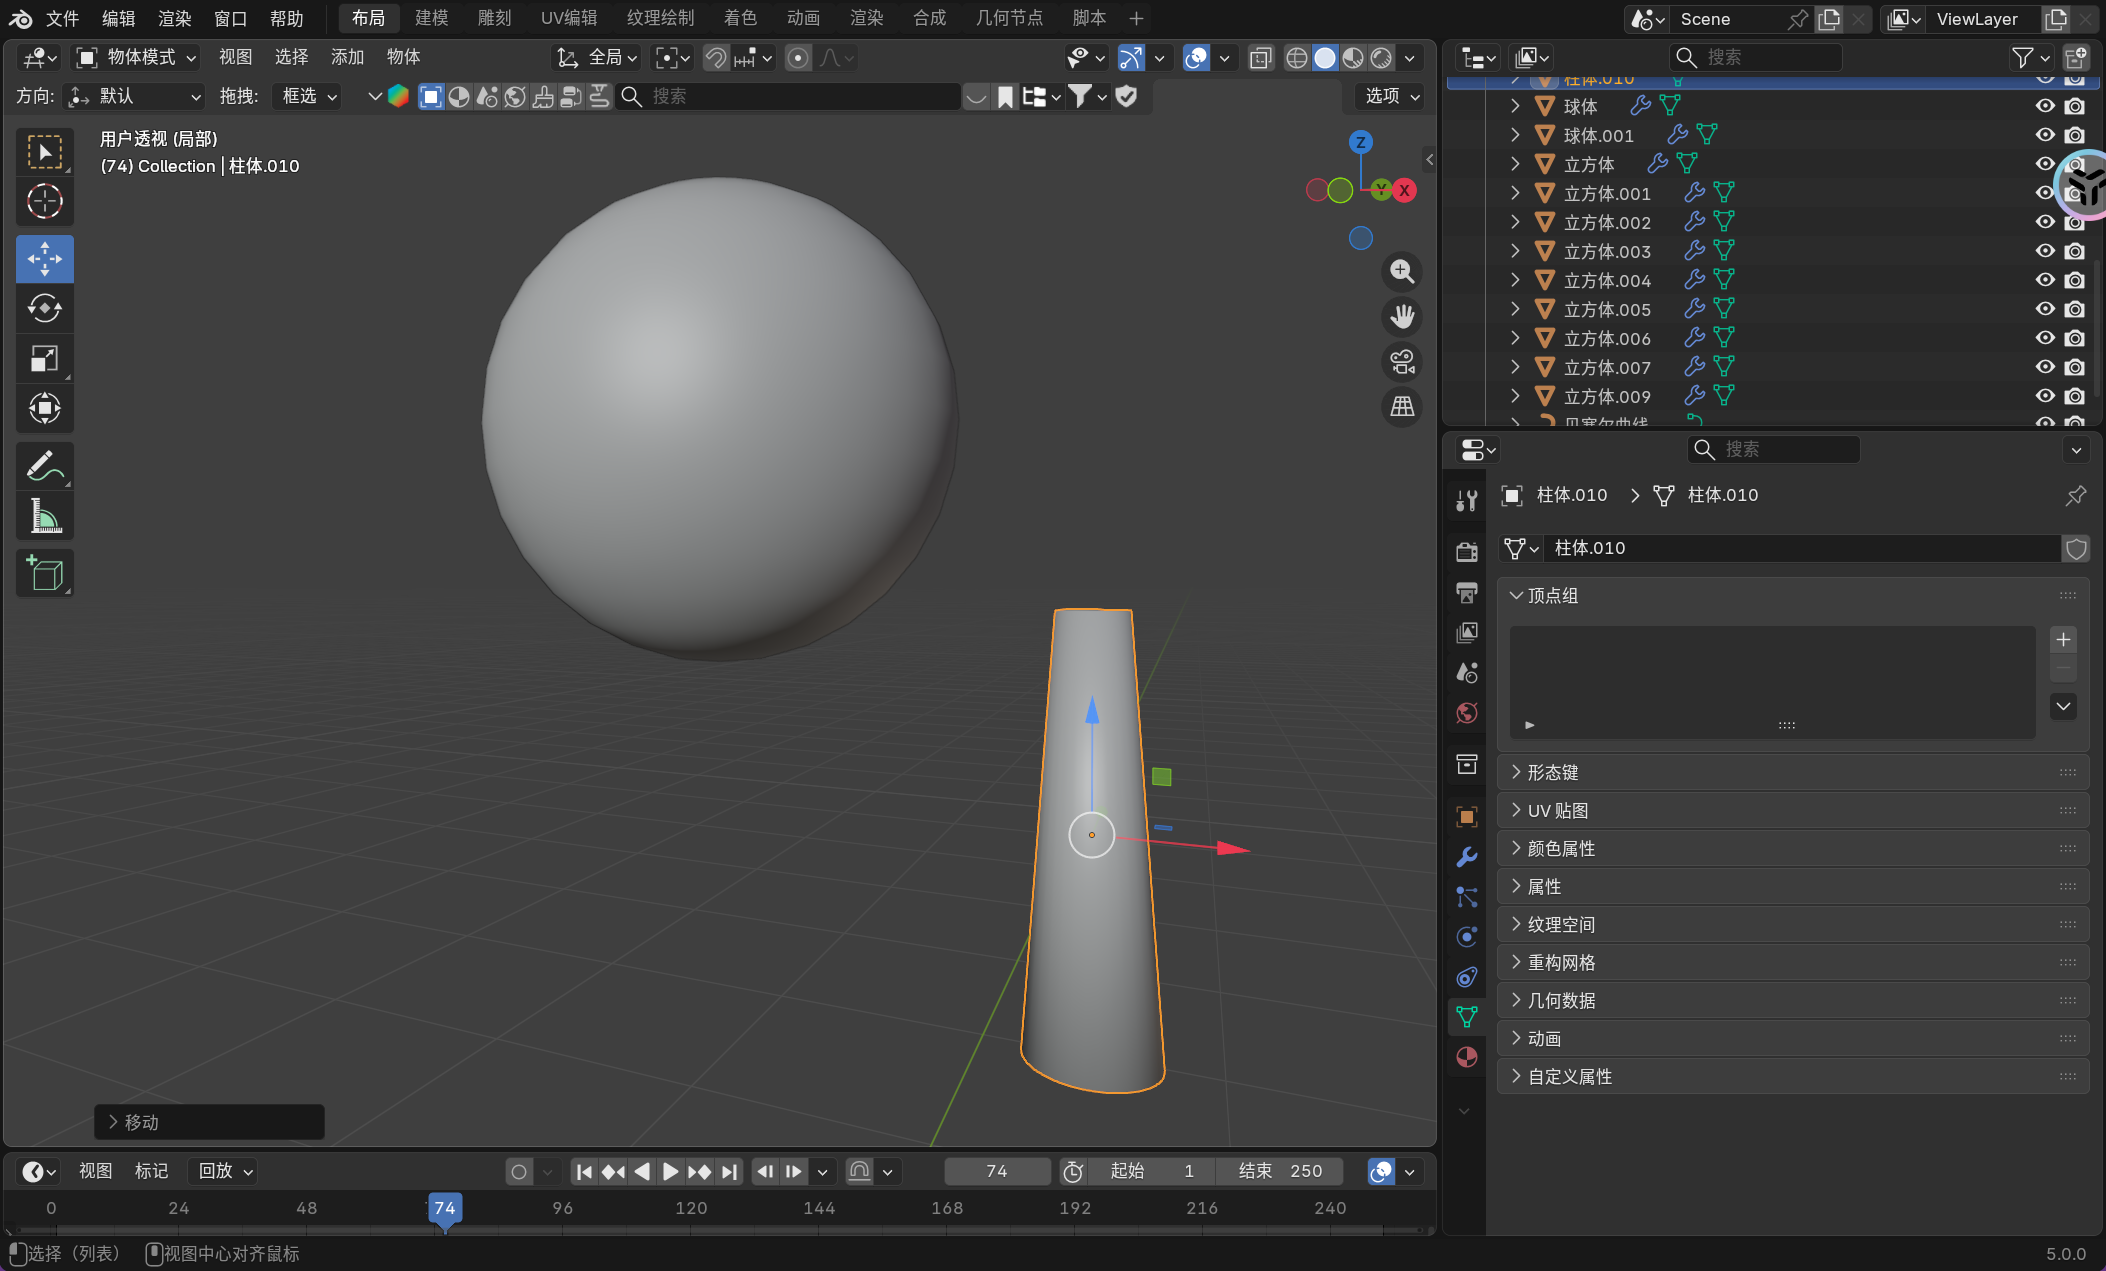Hide 立方体.003 using its eye icon
Image resolution: width=2106 pixels, height=1271 pixels.
(x=2045, y=251)
